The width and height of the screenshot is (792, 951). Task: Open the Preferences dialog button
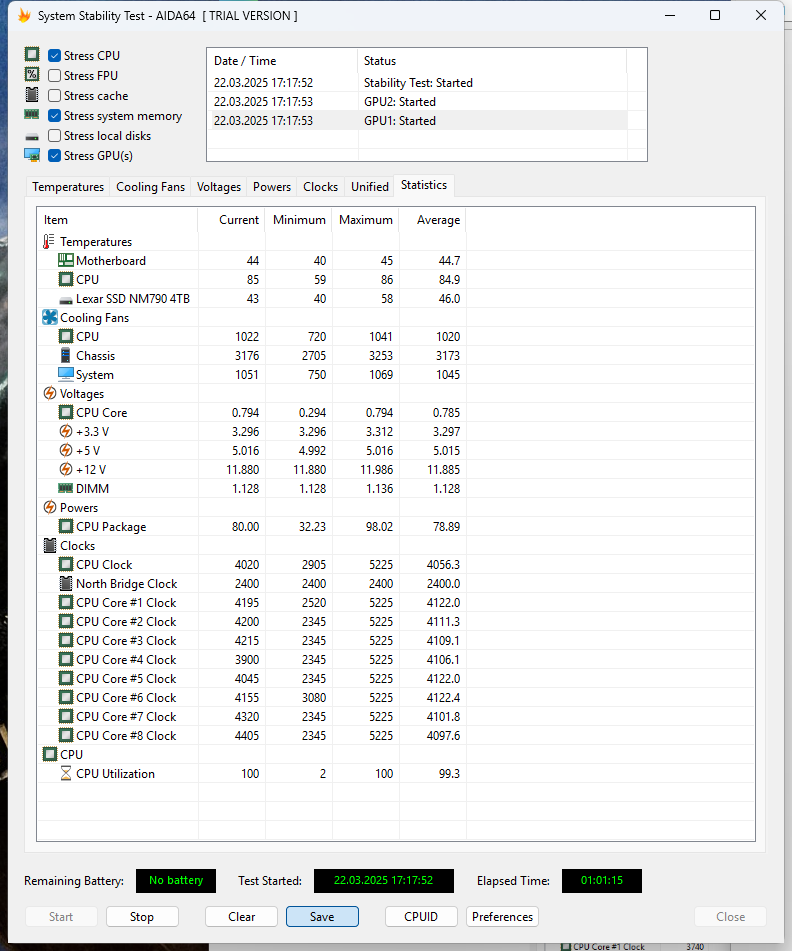(502, 917)
